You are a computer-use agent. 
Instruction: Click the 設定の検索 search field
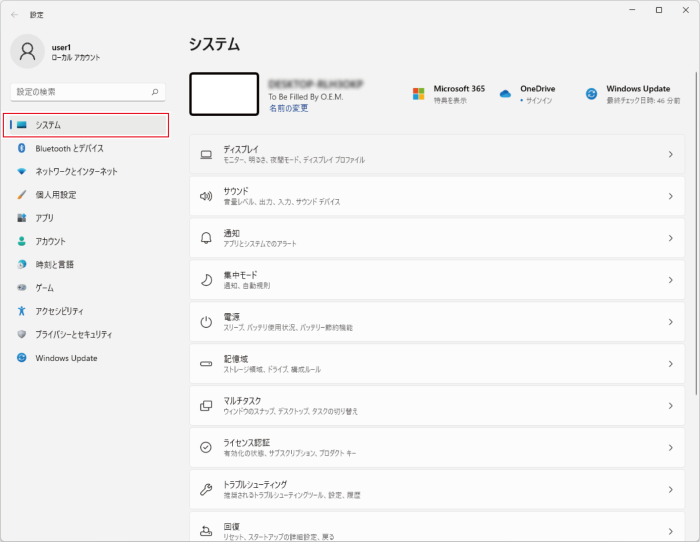(88, 92)
